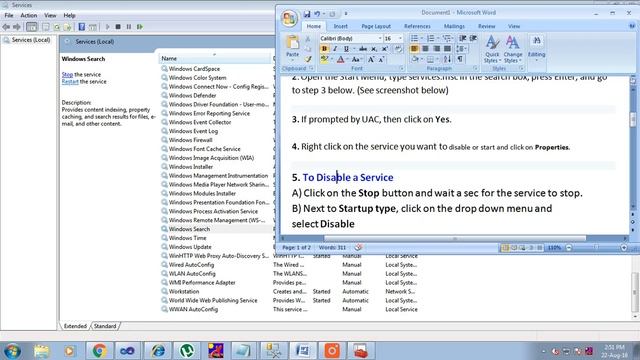The height and width of the screenshot is (360, 640).
Task: Toggle Align Left in the Paragraph group
Action: [x=414, y=49]
